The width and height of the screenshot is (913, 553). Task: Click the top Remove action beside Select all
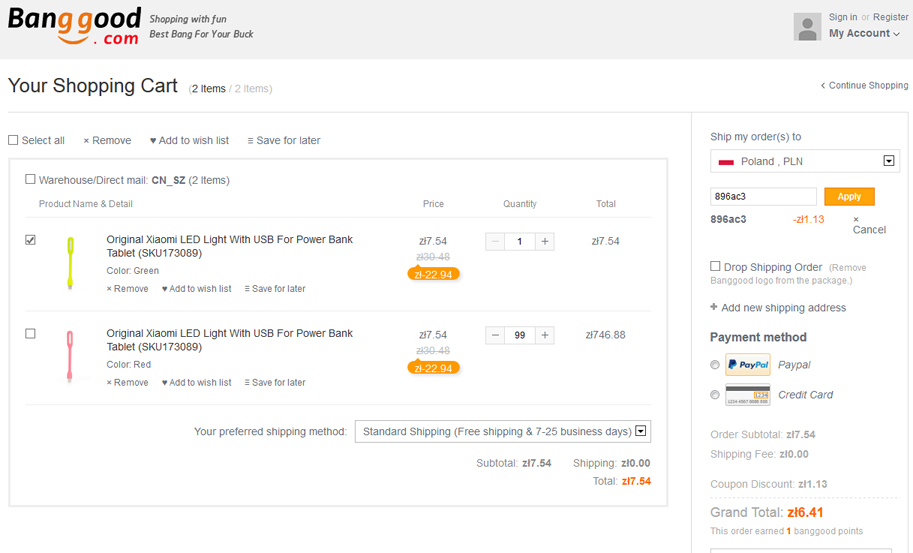pos(107,140)
